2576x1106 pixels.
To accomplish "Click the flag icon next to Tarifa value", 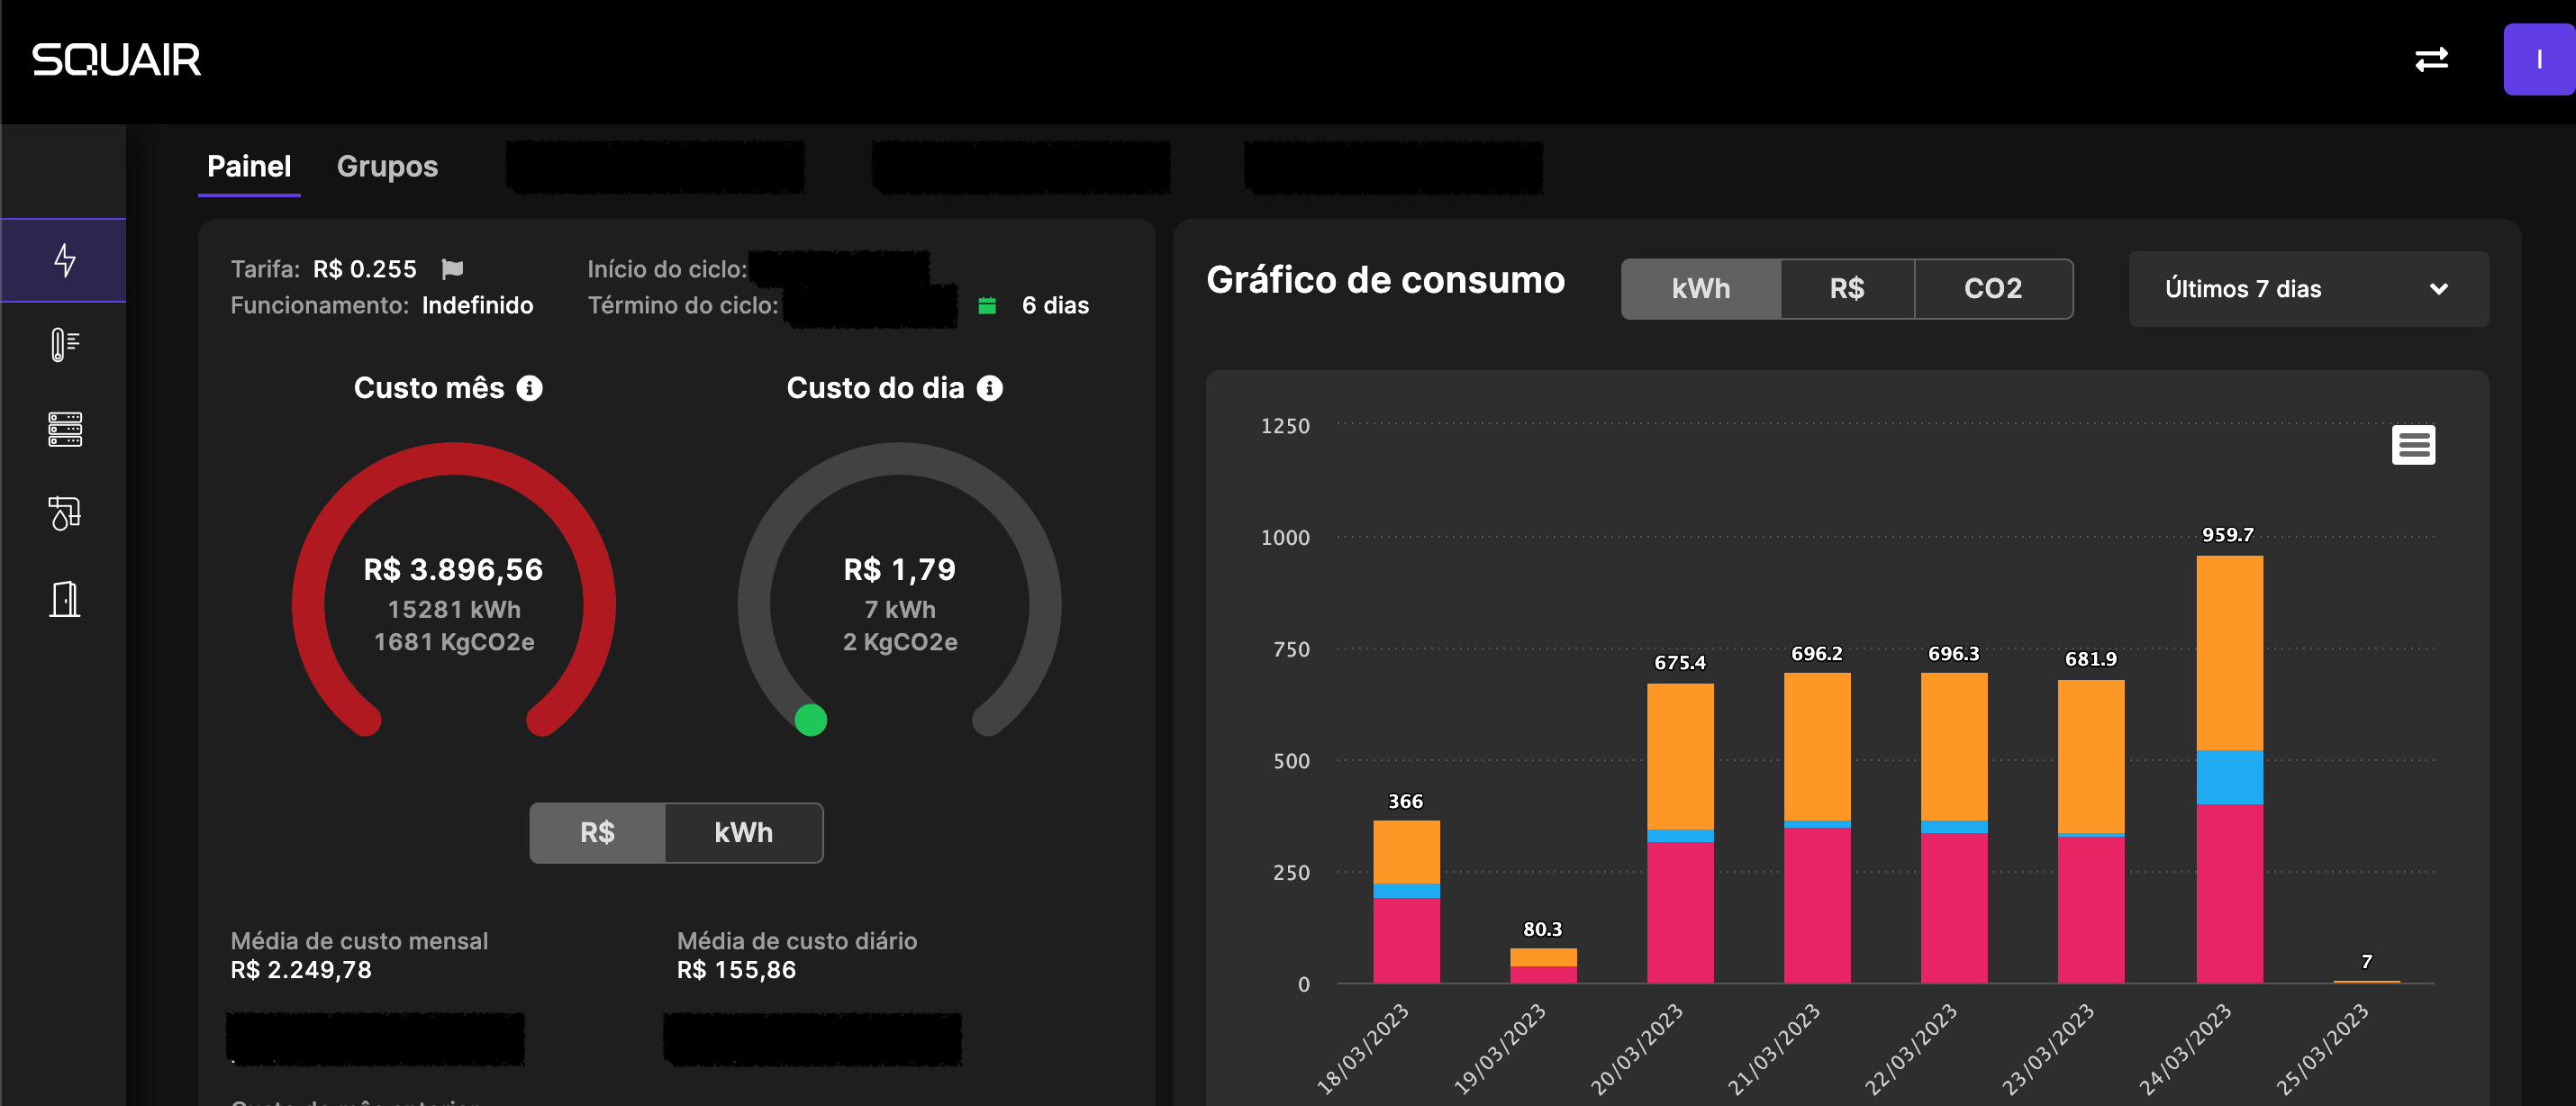I will [453, 268].
